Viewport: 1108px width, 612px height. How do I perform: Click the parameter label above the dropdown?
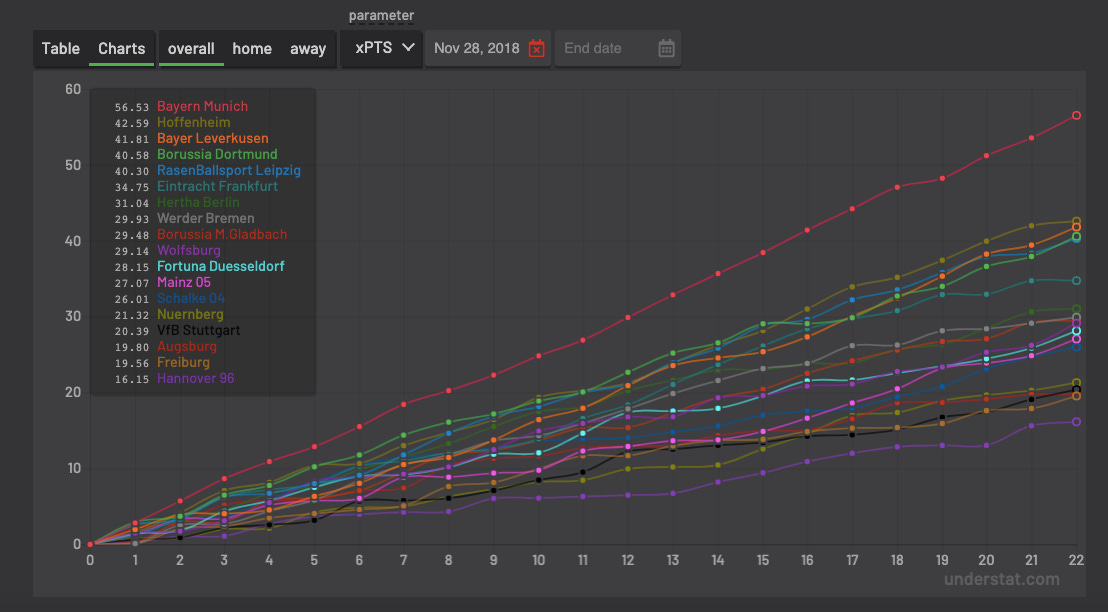(382, 15)
